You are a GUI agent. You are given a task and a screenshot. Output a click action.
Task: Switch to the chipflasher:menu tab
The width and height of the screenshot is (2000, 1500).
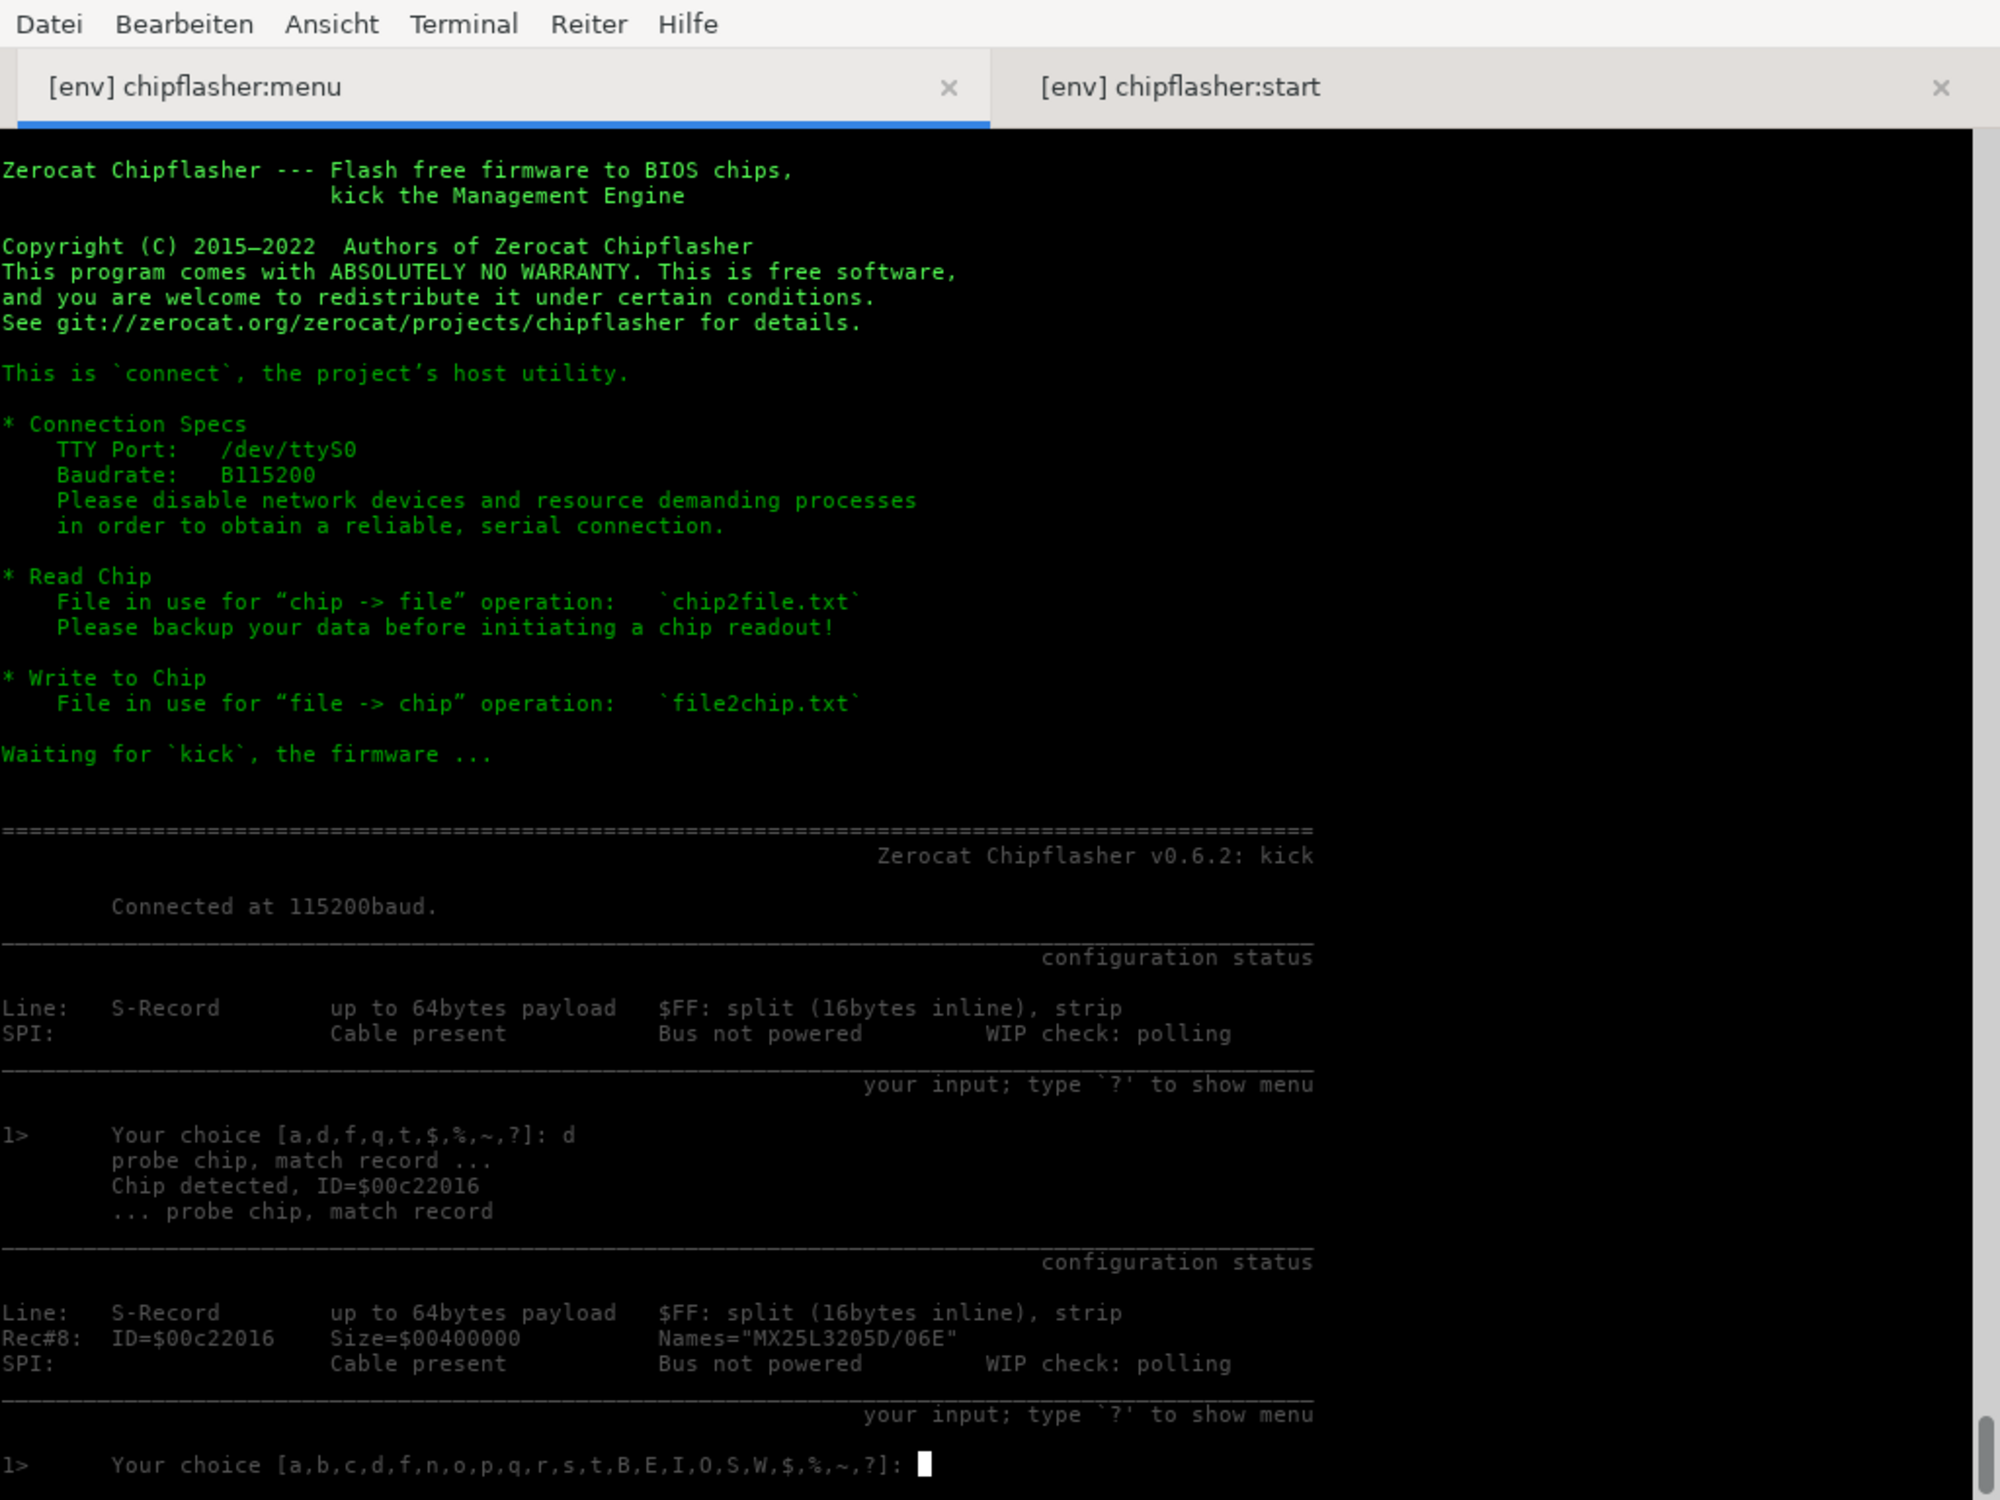(x=503, y=87)
